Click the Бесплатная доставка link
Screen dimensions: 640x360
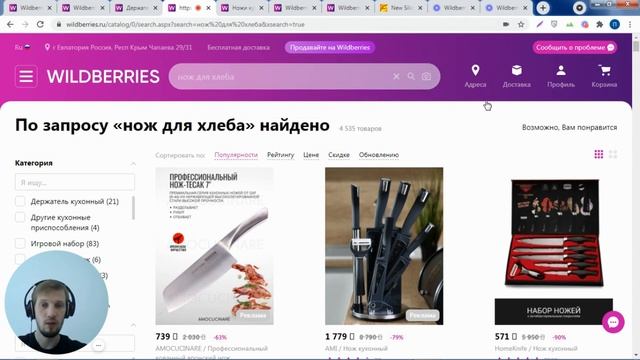238,47
